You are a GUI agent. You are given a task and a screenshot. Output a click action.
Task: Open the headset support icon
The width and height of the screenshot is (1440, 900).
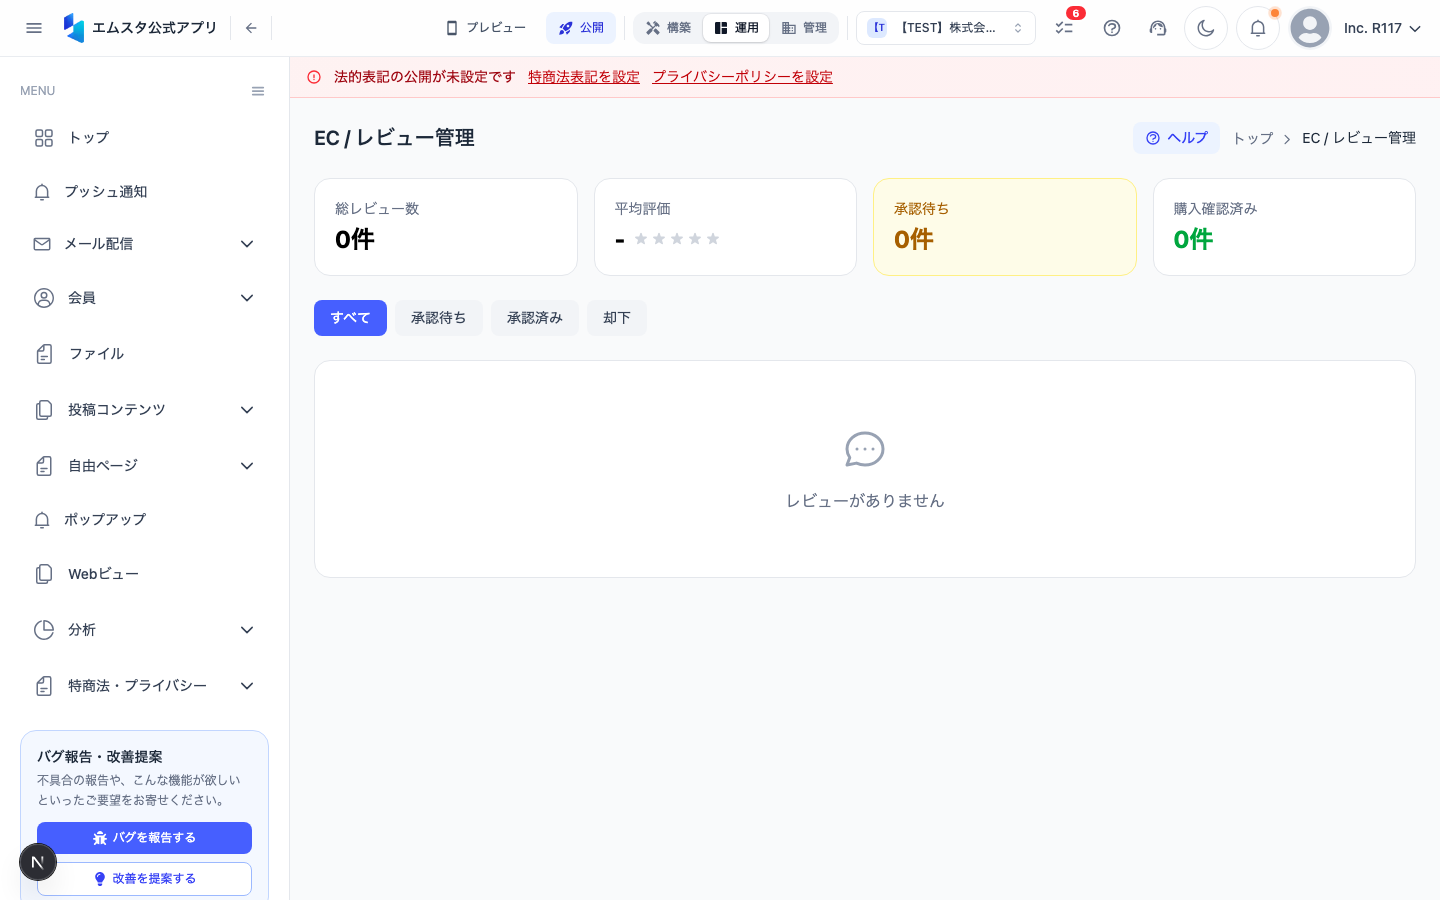coord(1158,28)
